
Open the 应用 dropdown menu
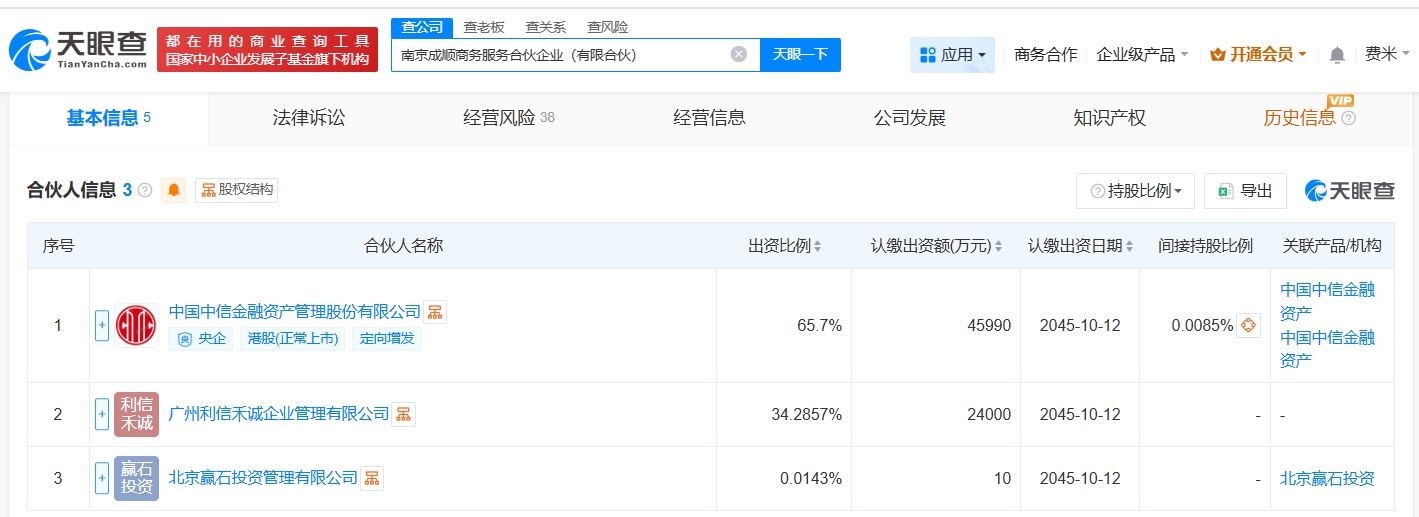point(952,55)
